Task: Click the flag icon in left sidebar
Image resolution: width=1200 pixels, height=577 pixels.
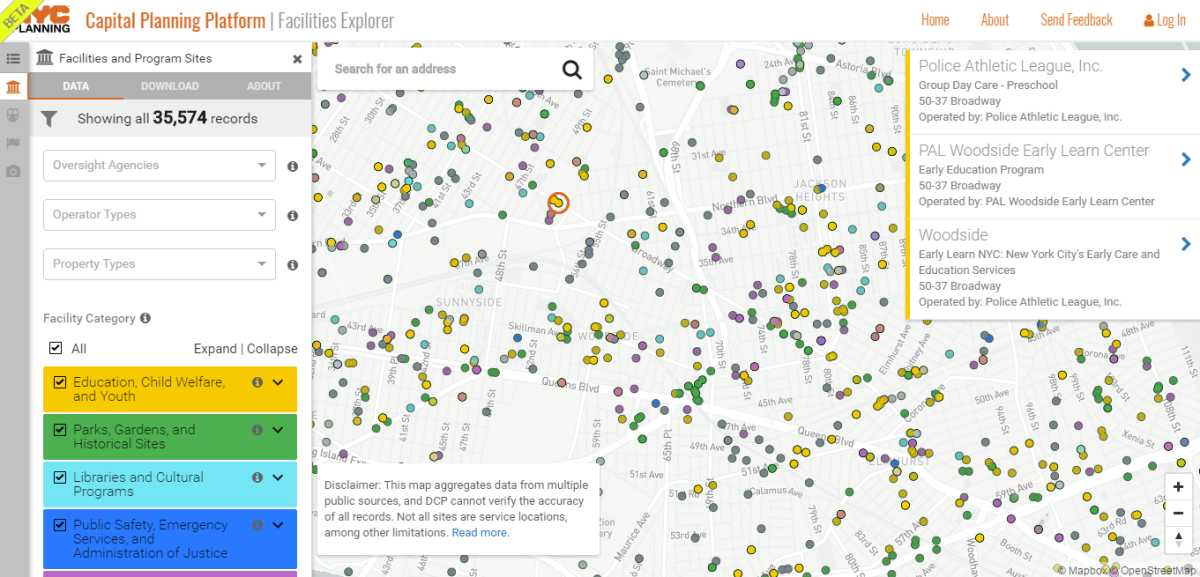Action: click(13, 143)
